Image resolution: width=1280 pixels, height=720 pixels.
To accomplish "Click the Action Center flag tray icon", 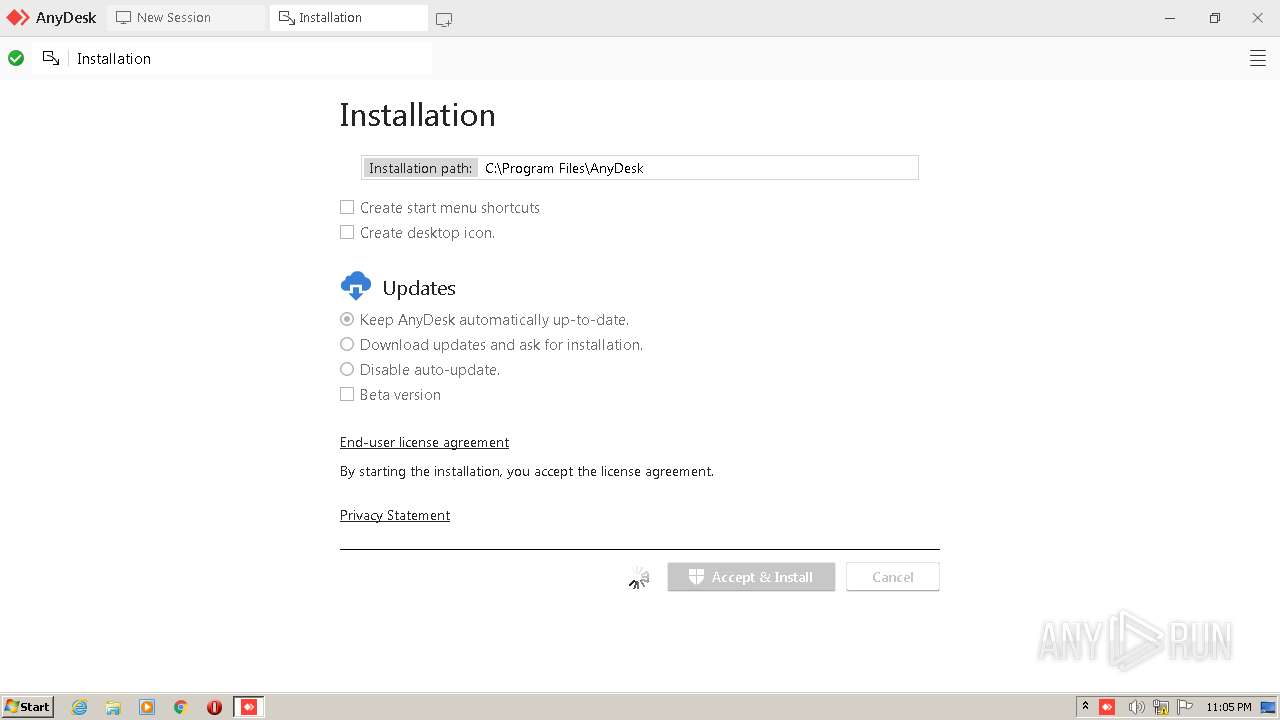I will click(x=1185, y=707).
